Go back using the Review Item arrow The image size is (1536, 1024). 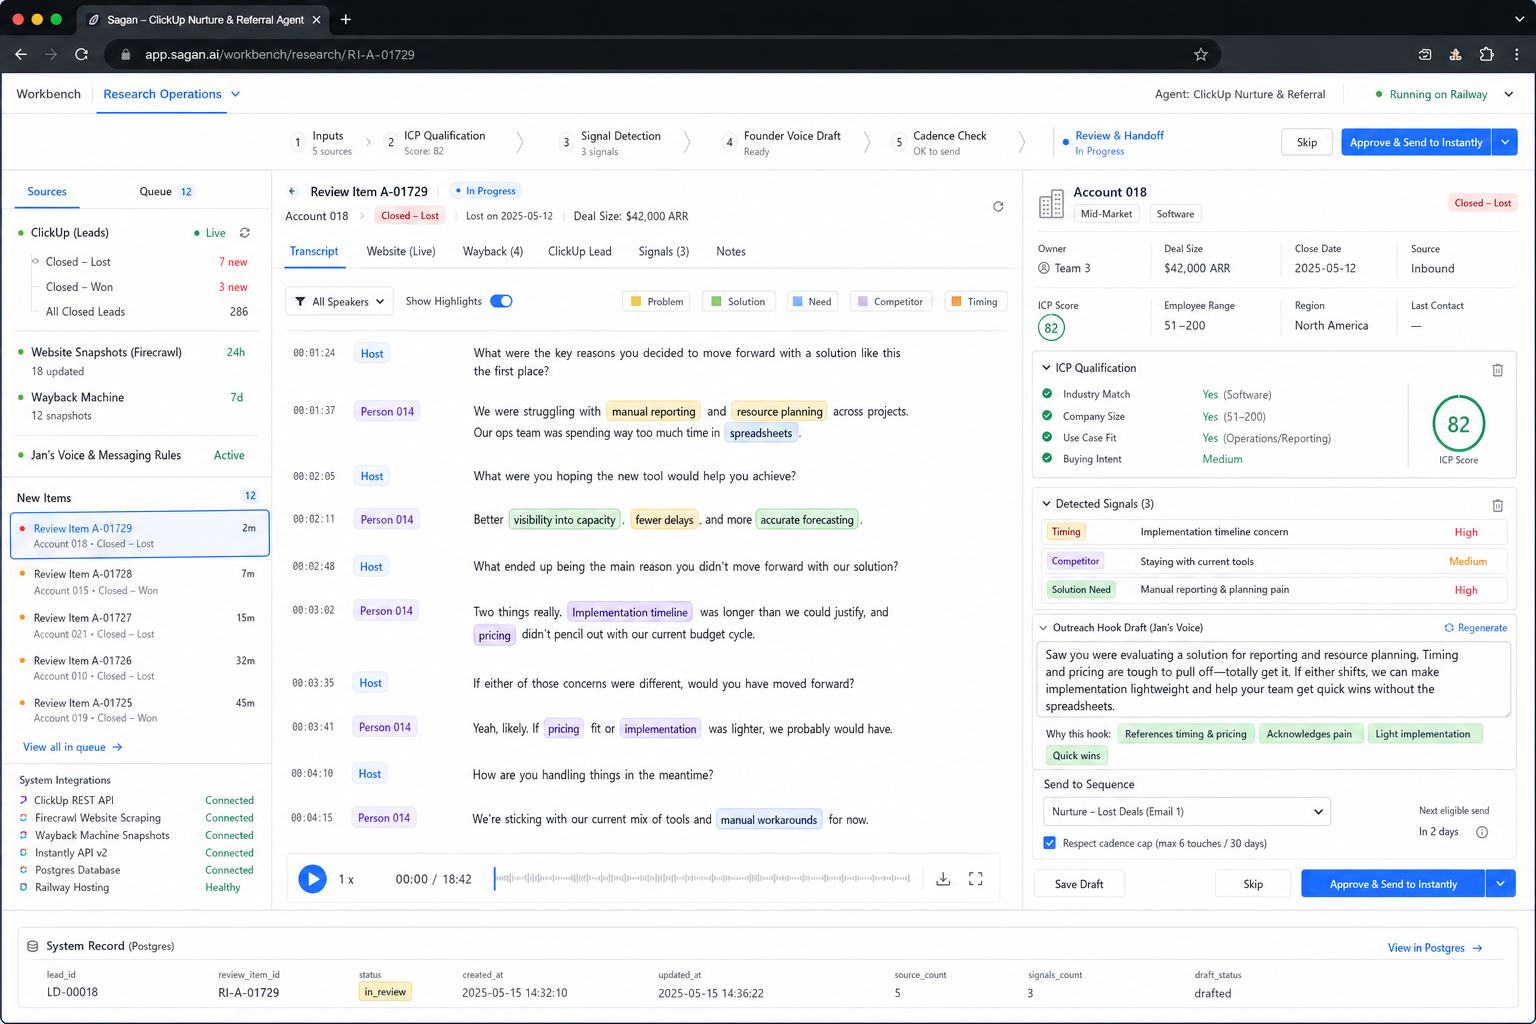pos(292,191)
